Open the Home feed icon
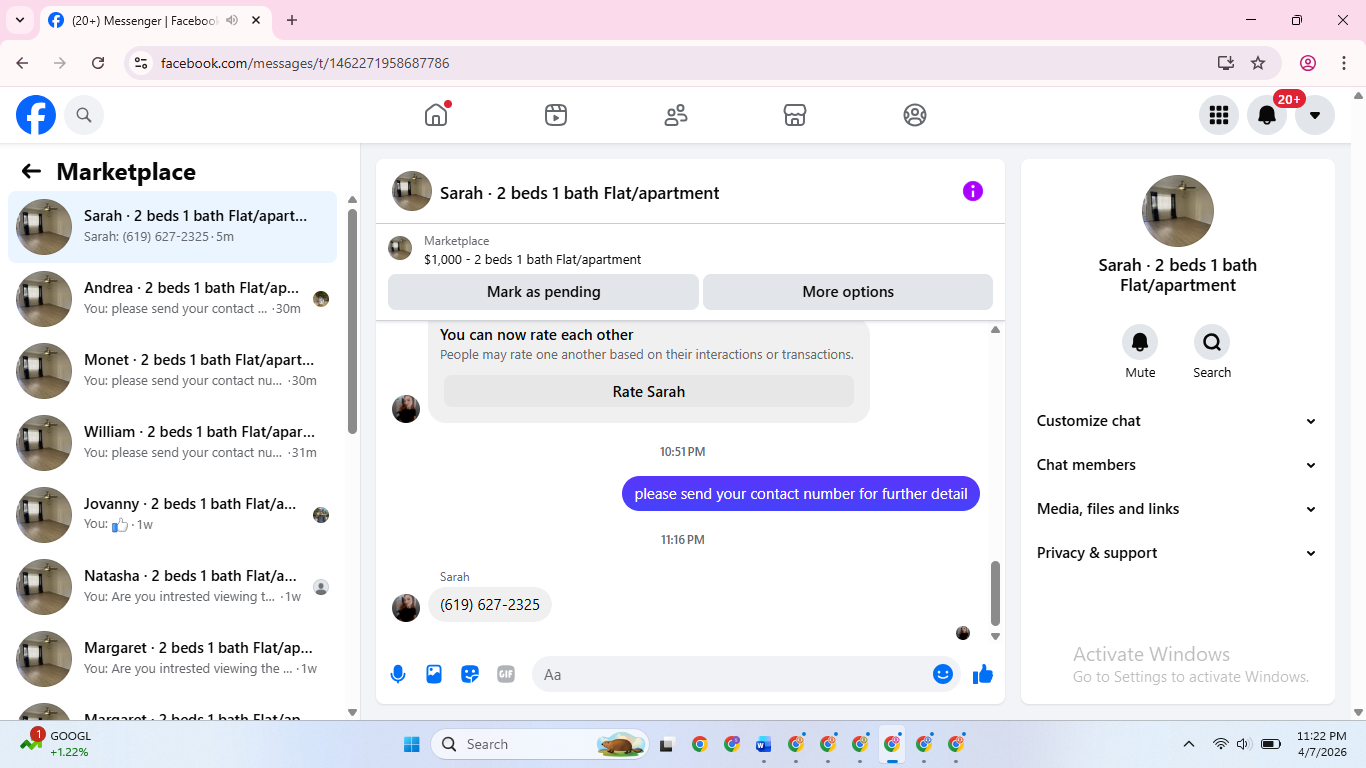The image size is (1366, 768). (436, 115)
